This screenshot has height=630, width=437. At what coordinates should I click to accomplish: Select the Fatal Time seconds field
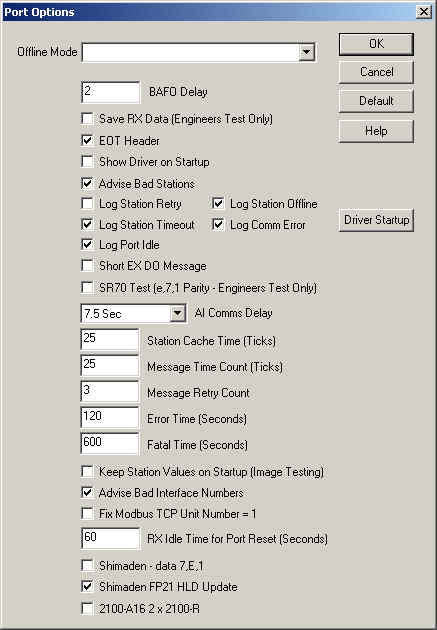[x=110, y=444]
